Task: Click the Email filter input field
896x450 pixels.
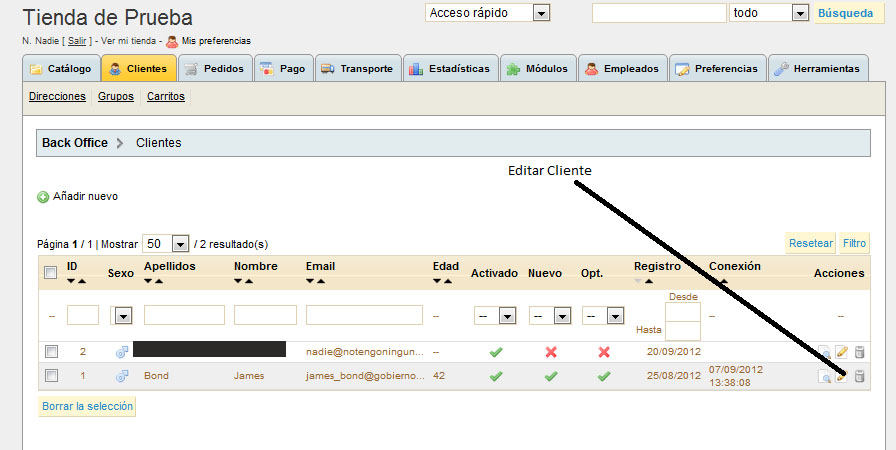Action: coord(364,315)
